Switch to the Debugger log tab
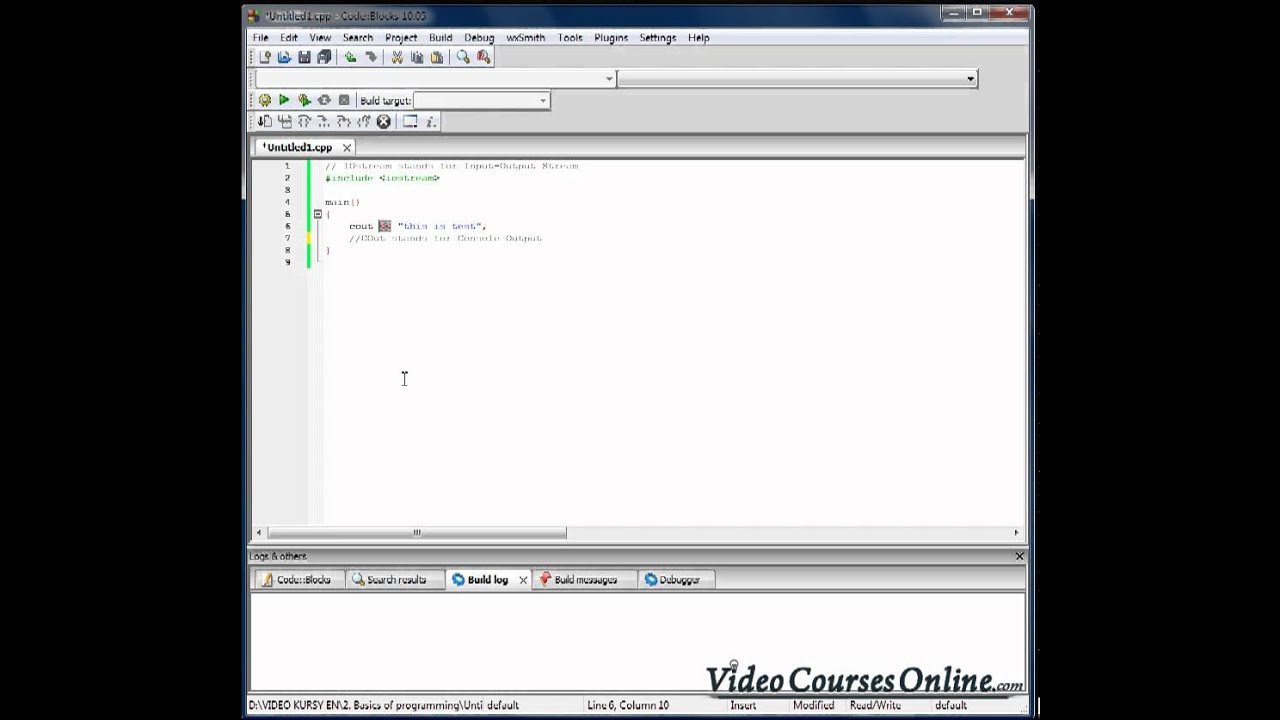Screen dimensions: 1280x720 point(678,580)
